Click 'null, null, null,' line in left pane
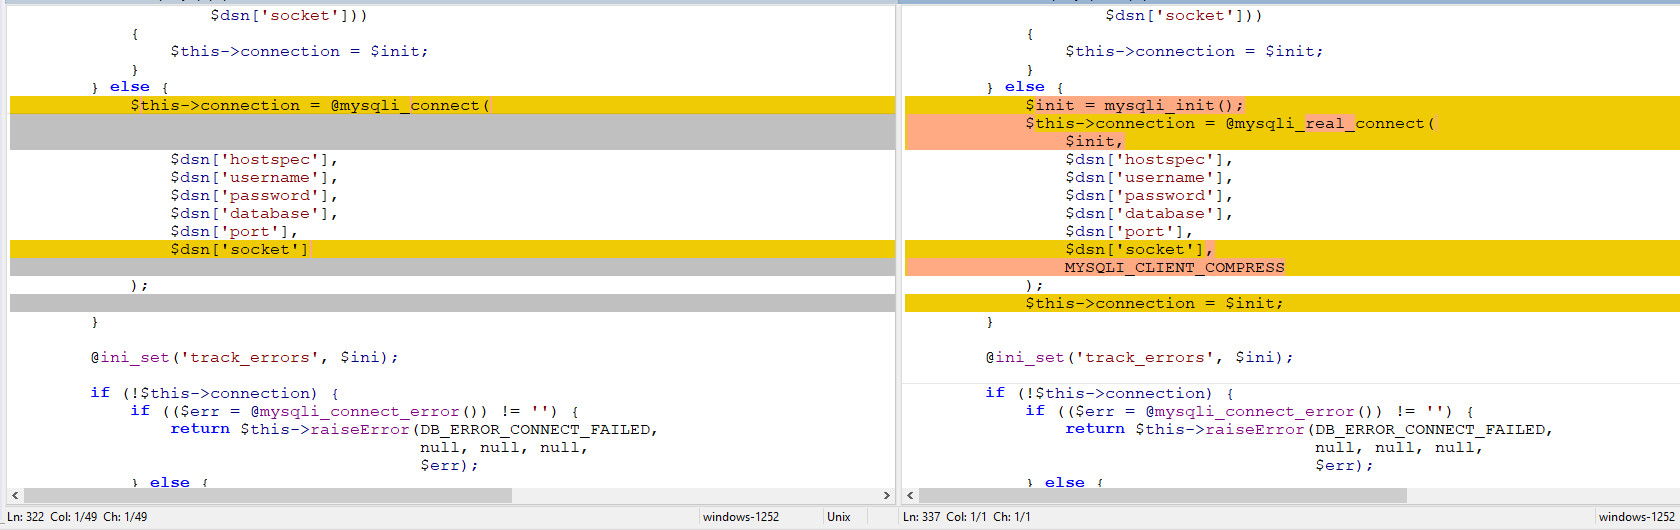 (x=504, y=447)
